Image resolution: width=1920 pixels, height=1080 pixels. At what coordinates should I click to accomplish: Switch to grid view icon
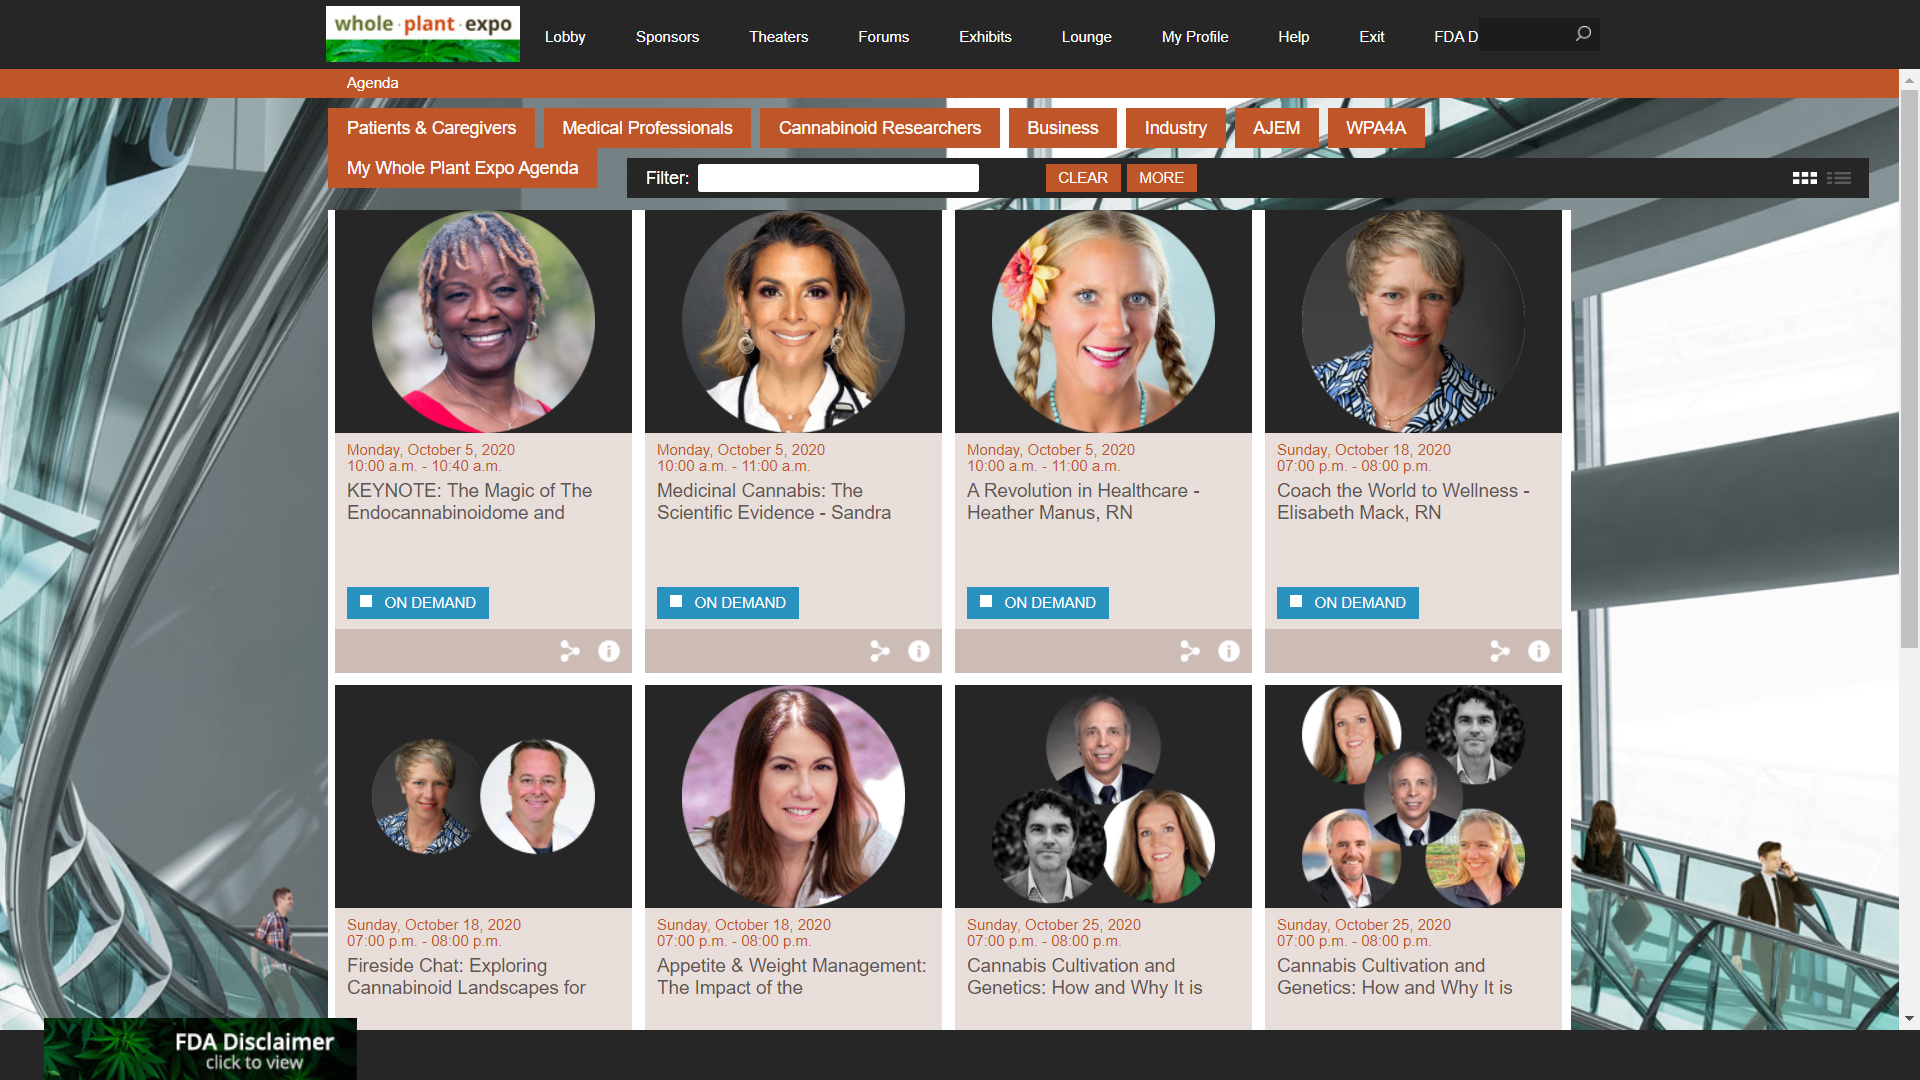[x=1804, y=178]
